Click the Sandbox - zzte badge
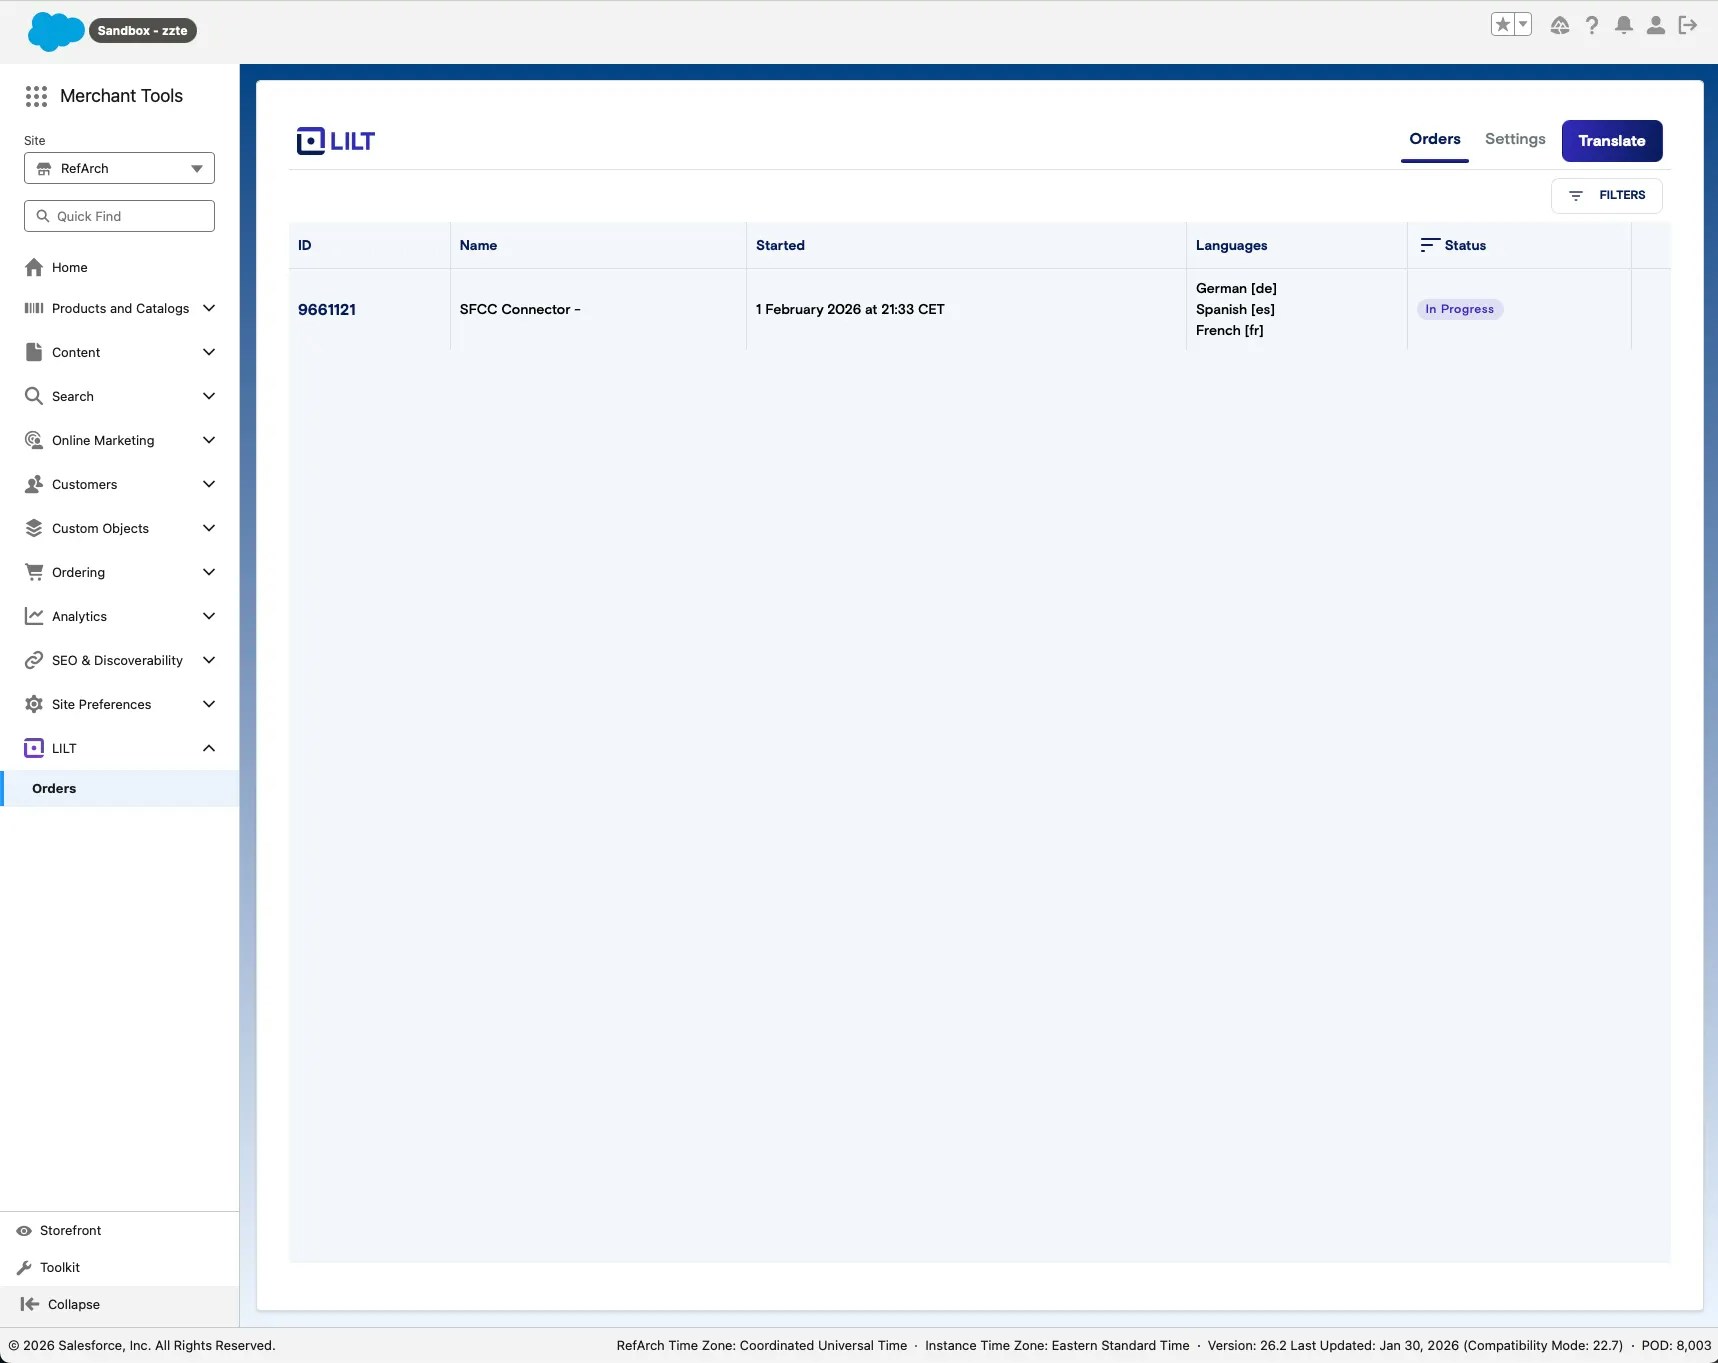Image resolution: width=1718 pixels, height=1363 pixels. (142, 31)
